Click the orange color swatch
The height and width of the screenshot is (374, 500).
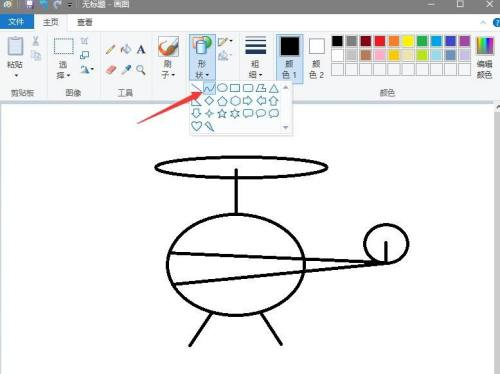394,41
